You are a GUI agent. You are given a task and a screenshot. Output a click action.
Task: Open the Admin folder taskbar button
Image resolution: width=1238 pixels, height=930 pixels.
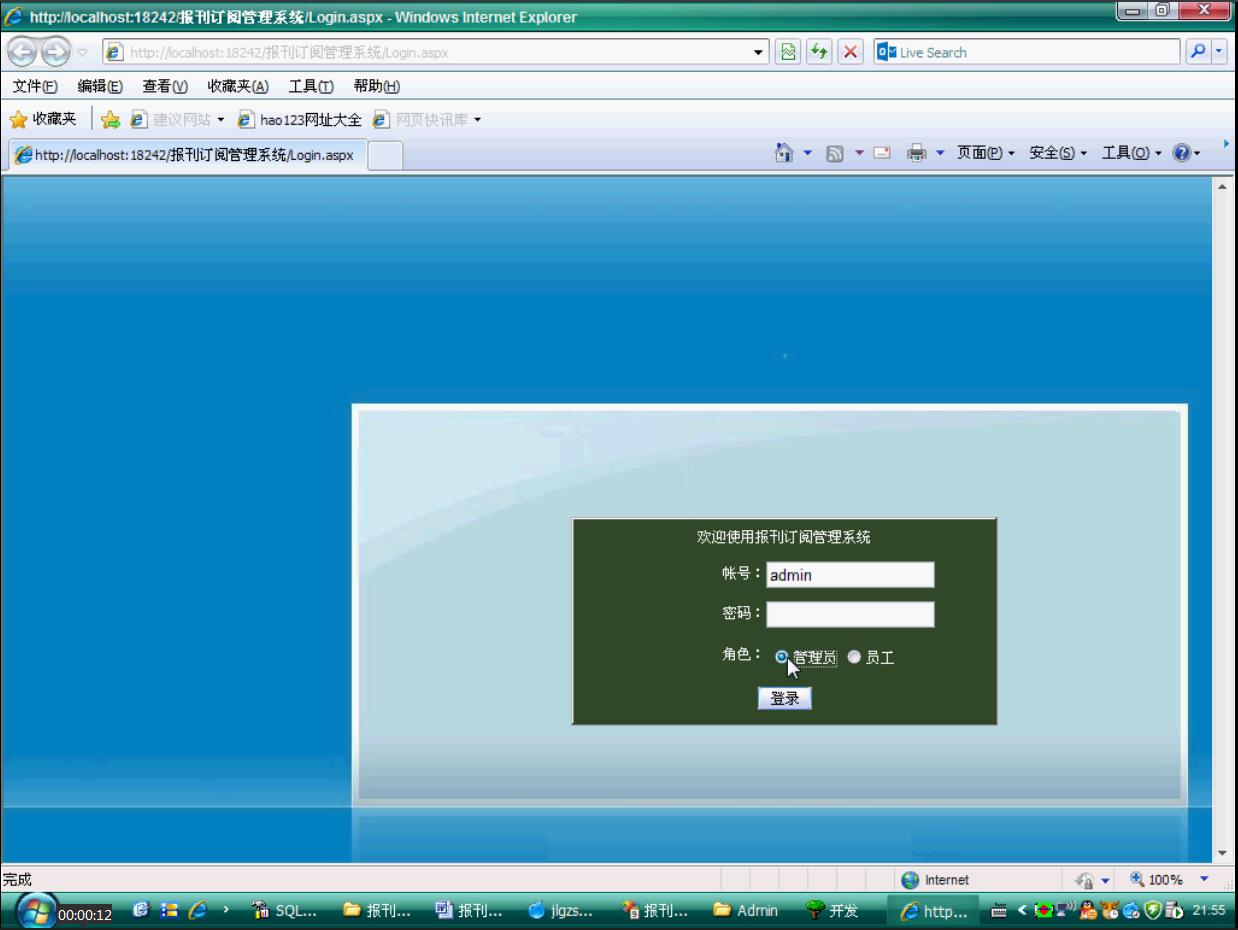pos(745,911)
